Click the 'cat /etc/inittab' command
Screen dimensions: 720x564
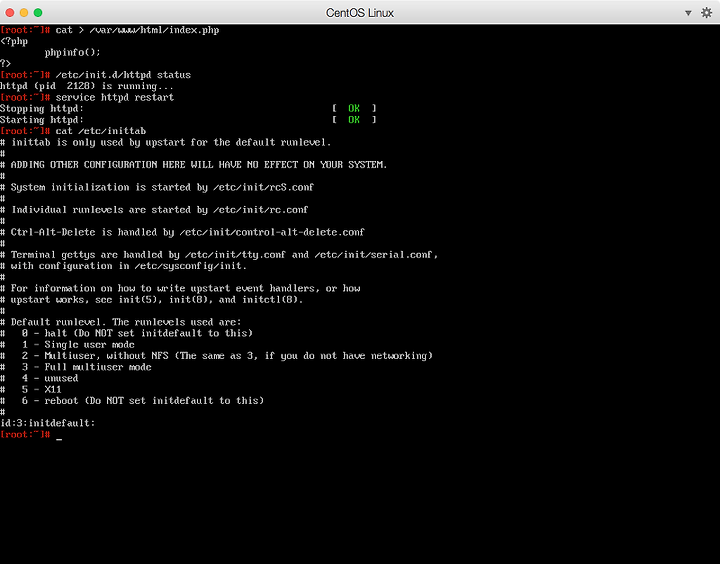pyautogui.click(x=101, y=131)
